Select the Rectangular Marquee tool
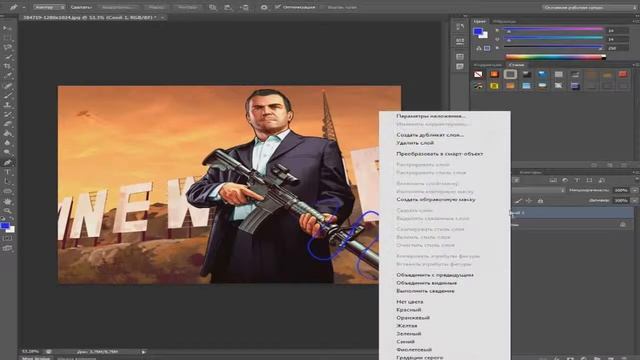Screen dimensions: 640x360 click(x=7, y=38)
